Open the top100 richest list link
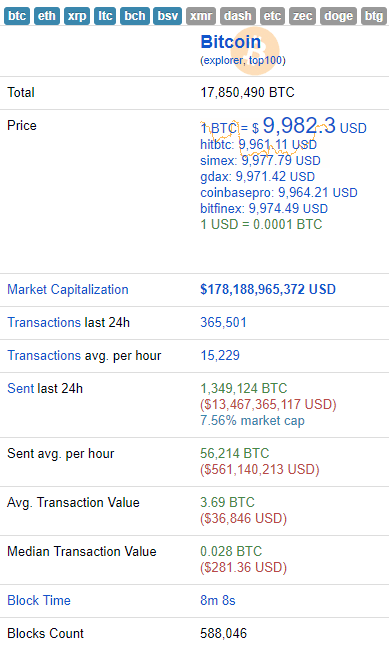 click(x=265, y=60)
